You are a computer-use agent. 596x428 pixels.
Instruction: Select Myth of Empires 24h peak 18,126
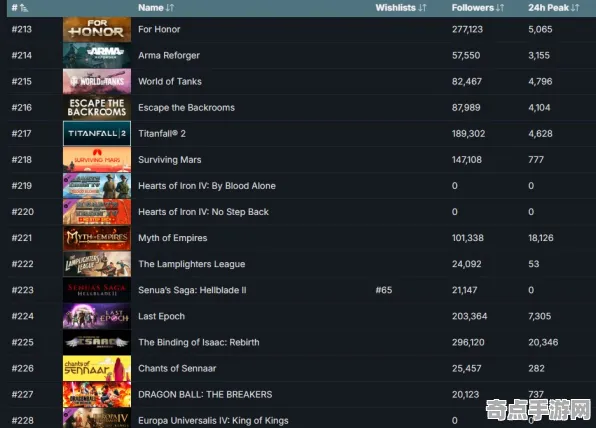541,238
